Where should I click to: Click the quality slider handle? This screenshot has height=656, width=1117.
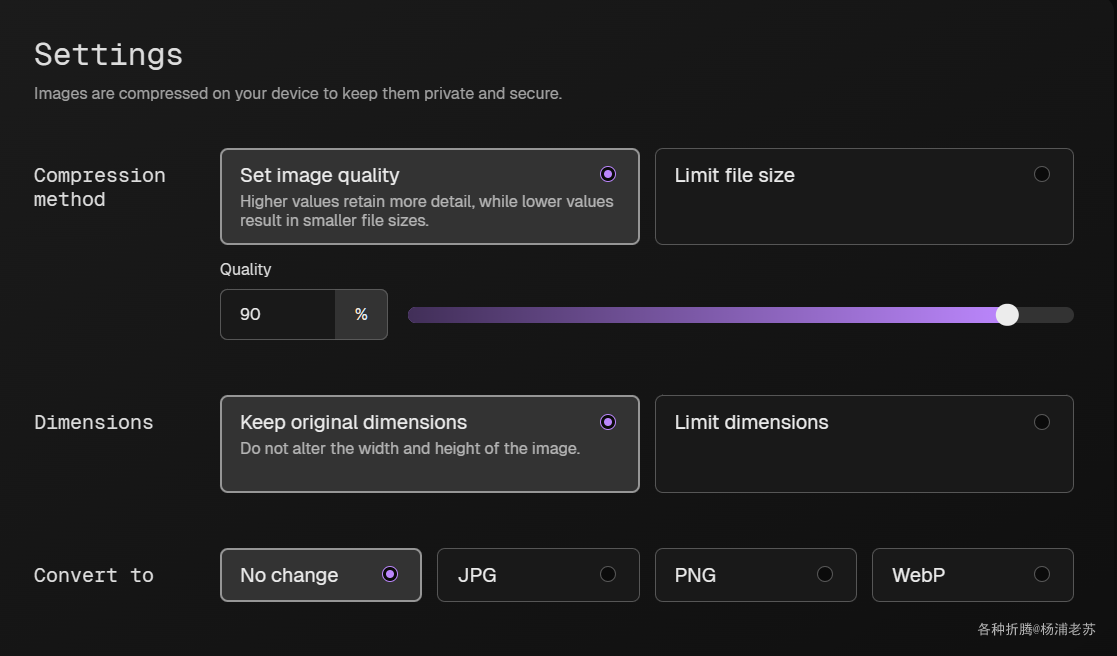pos(1007,315)
